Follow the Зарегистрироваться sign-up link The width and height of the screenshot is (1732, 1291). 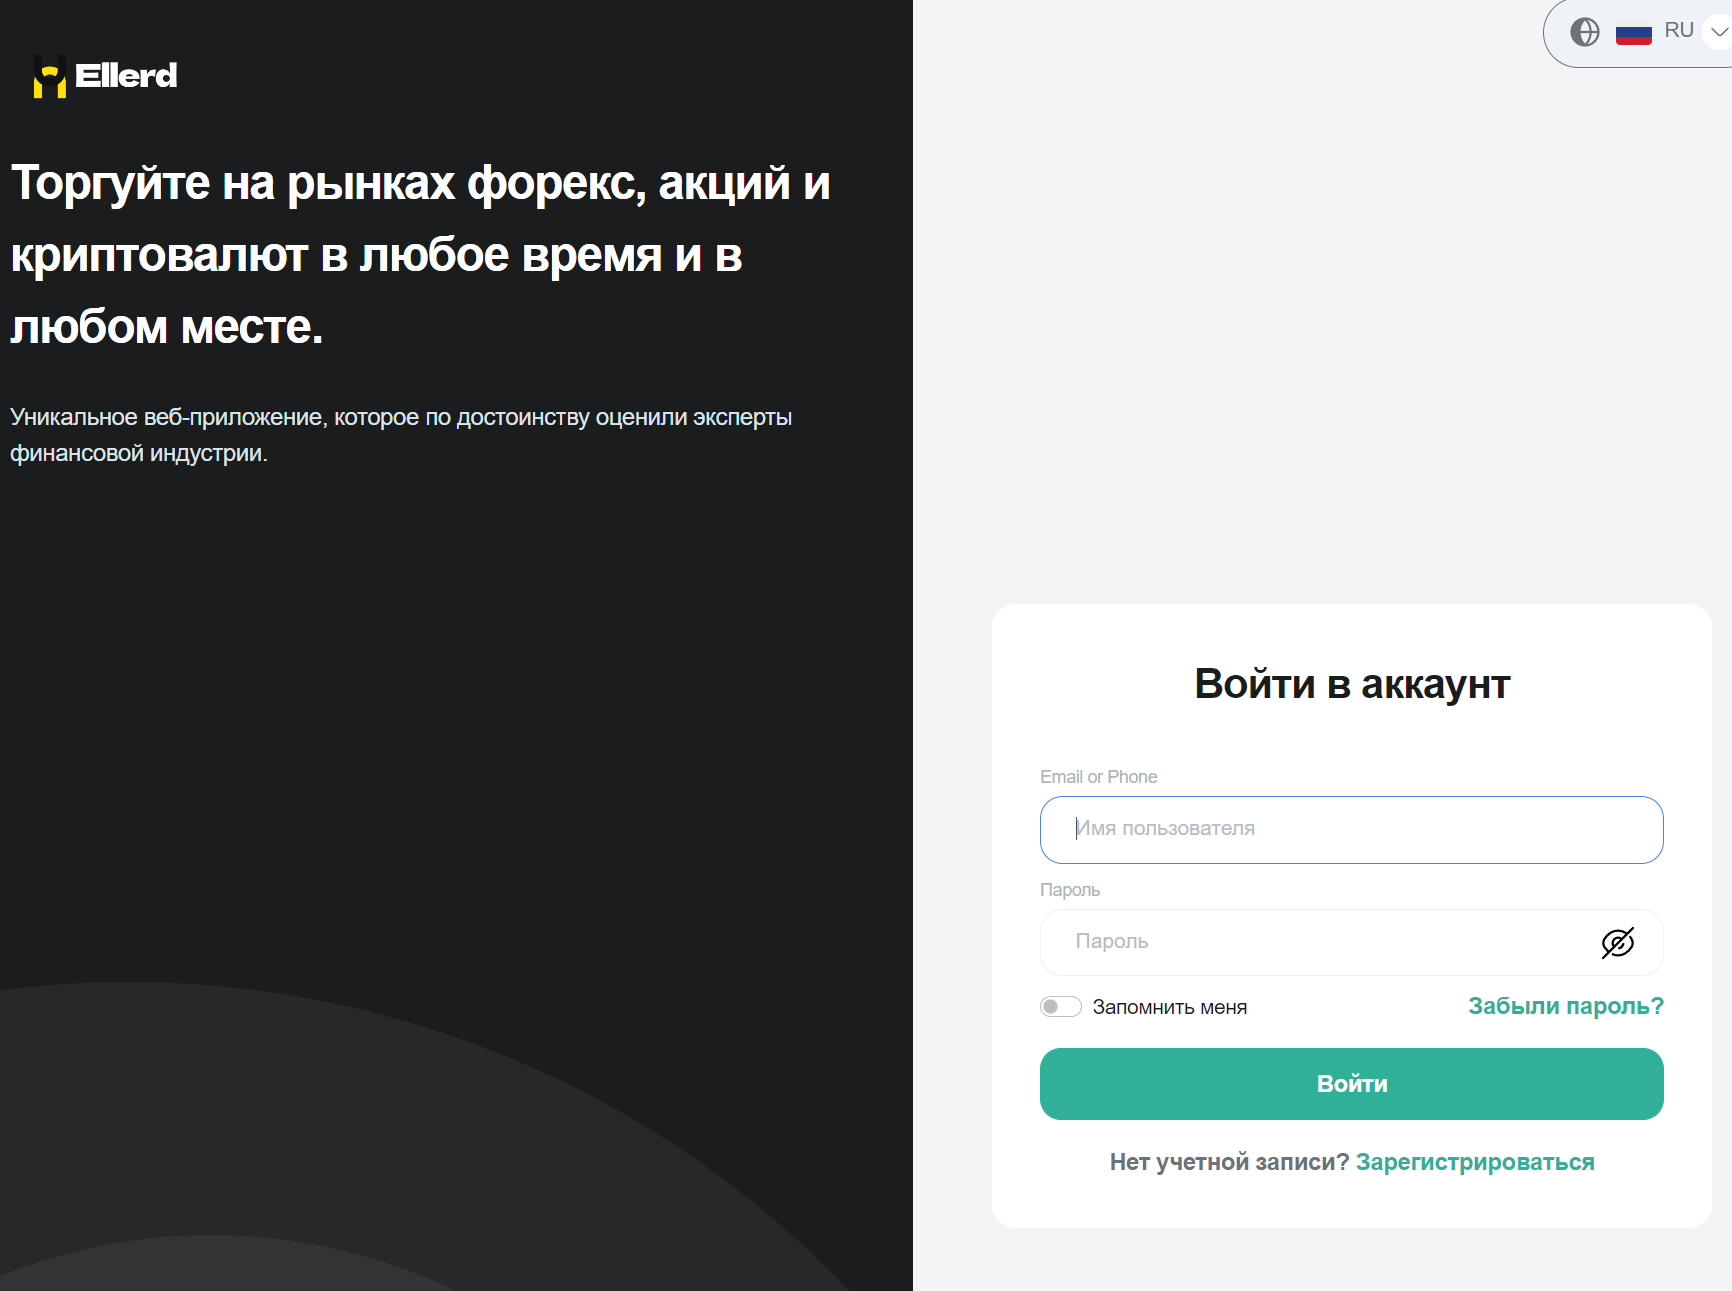click(x=1474, y=1162)
